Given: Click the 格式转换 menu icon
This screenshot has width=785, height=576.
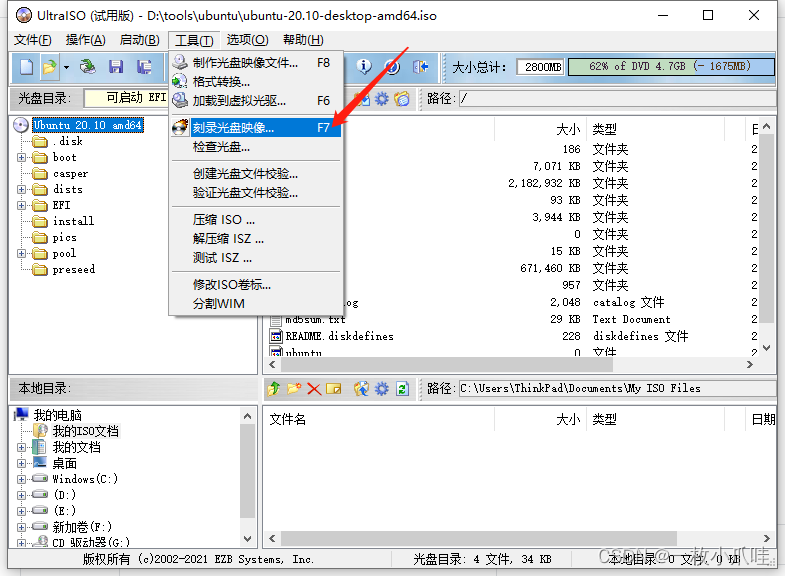Looking at the screenshot, I should coord(180,81).
